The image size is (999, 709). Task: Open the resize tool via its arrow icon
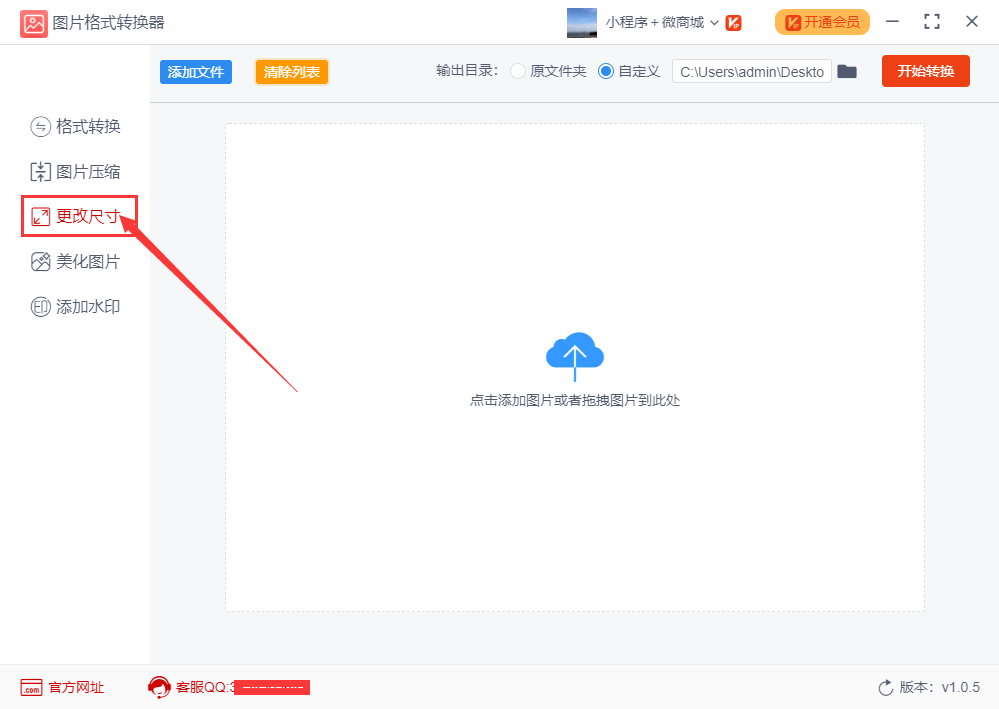pyautogui.click(x=40, y=217)
